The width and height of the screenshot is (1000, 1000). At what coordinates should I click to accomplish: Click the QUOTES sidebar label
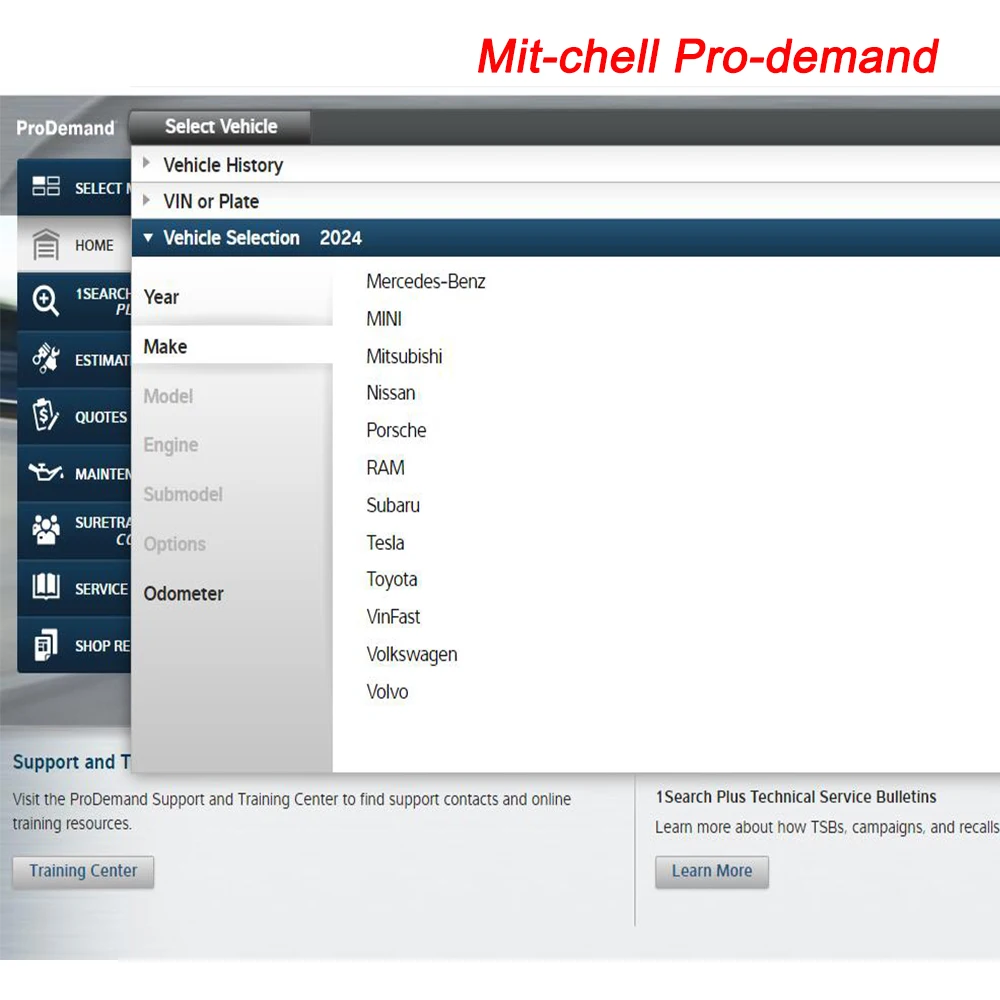[101, 417]
